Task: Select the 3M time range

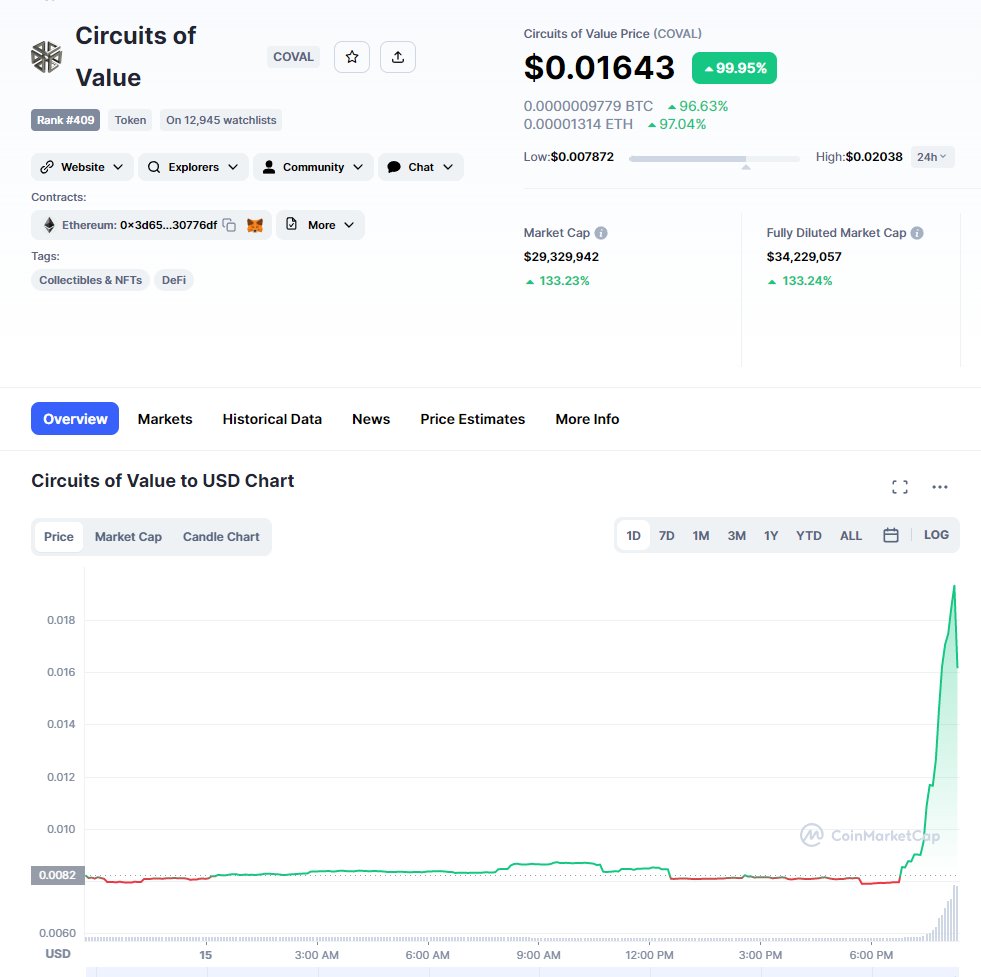Action: (x=736, y=535)
